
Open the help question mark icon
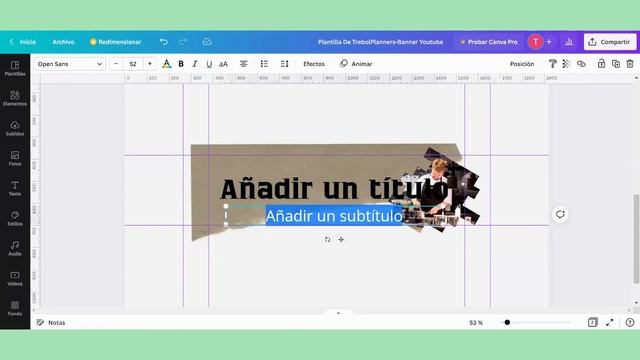click(630, 322)
